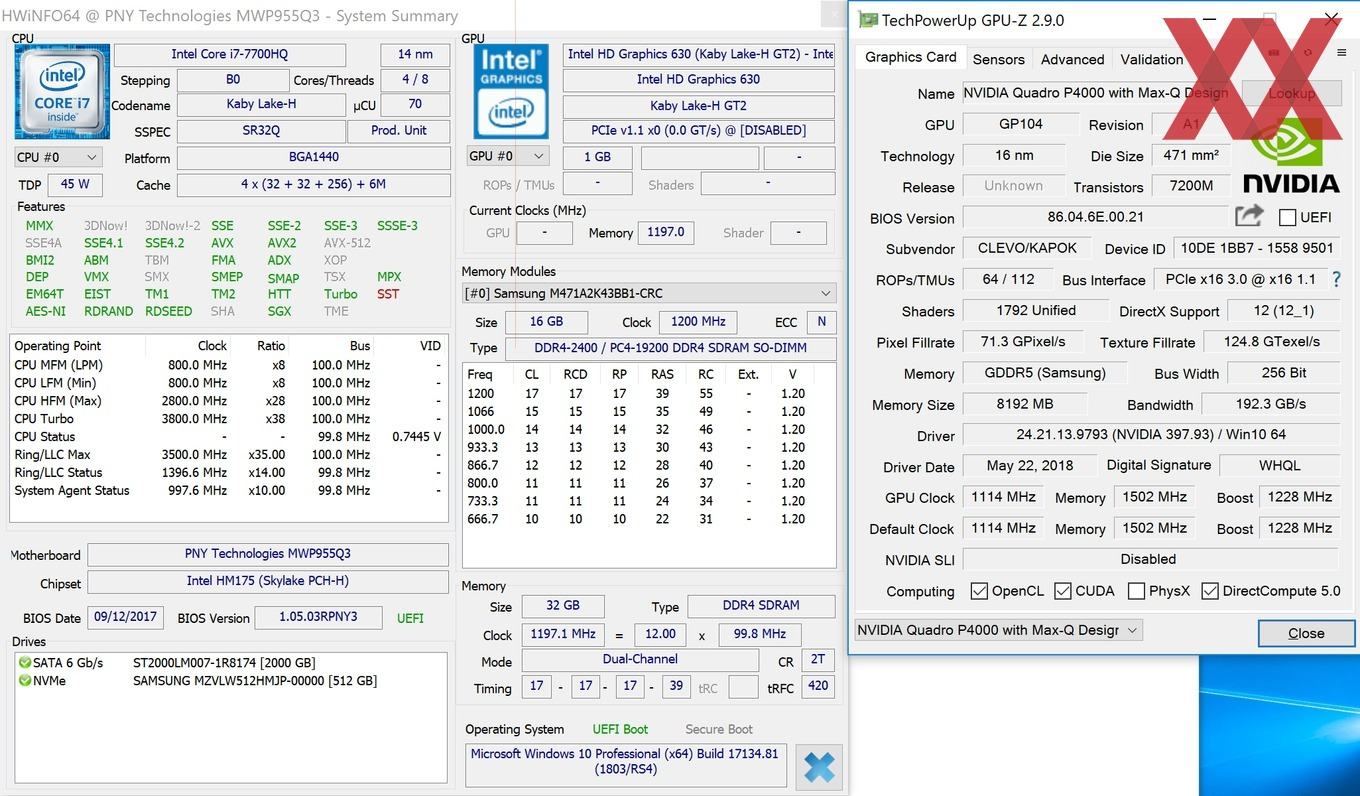
Task: Click the NVIDIA logo in GPU-Z
Action: tap(1291, 156)
